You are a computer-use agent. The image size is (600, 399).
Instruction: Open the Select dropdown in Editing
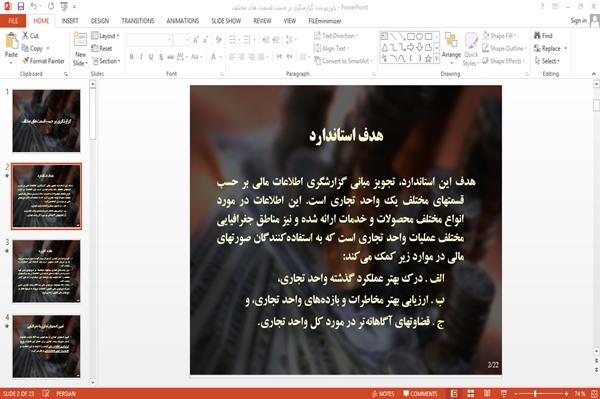(547, 61)
